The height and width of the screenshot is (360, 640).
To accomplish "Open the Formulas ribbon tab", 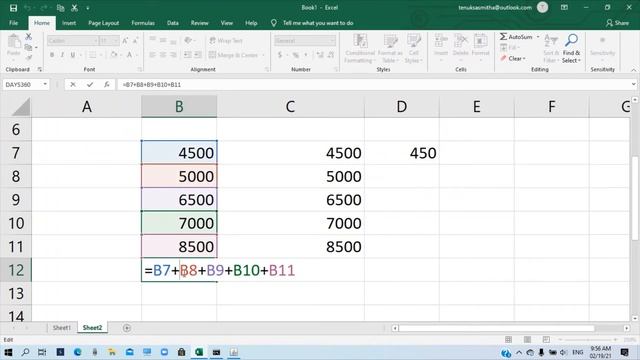I will point(143,23).
